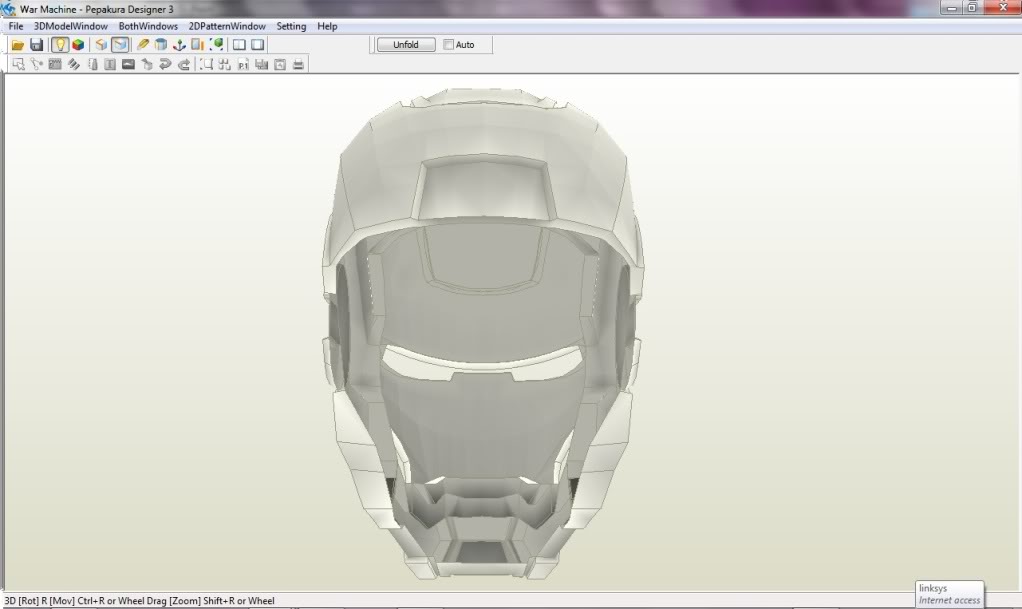Click the linksys Internet access network popup
Viewport: 1022px width, 609px height.
[950, 594]
